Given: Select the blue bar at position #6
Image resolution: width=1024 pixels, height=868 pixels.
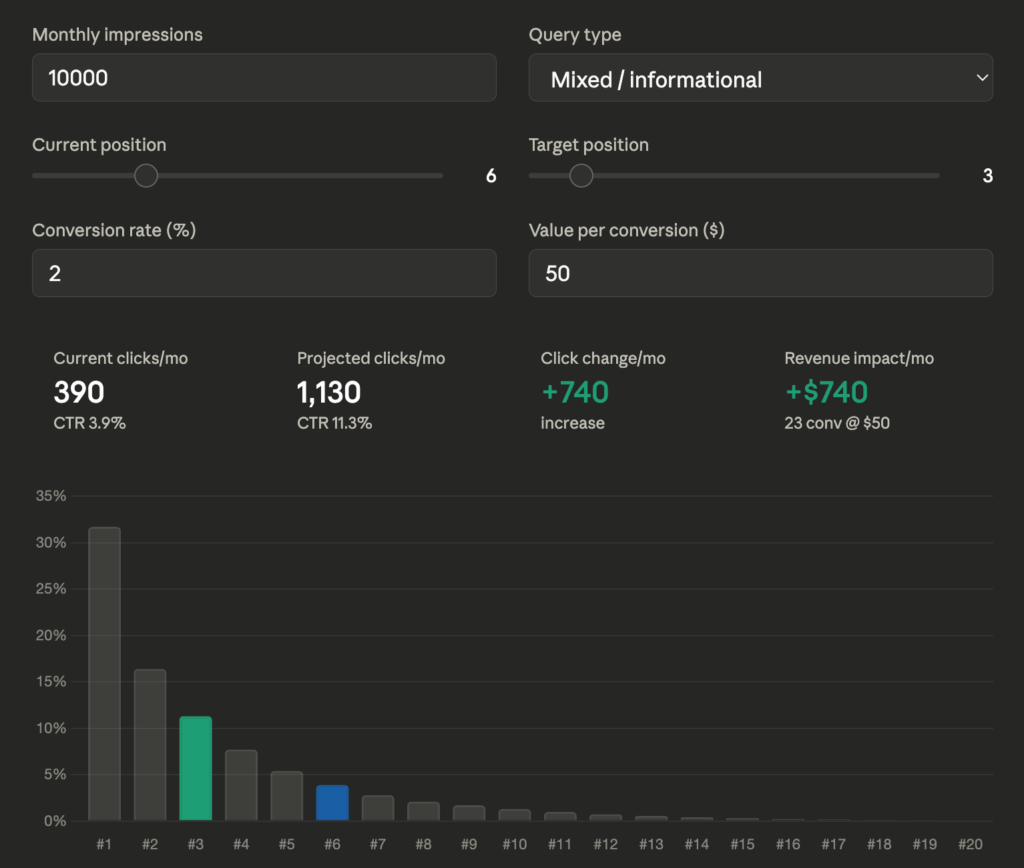Looking at the screenshot, I should coord(332,802).
